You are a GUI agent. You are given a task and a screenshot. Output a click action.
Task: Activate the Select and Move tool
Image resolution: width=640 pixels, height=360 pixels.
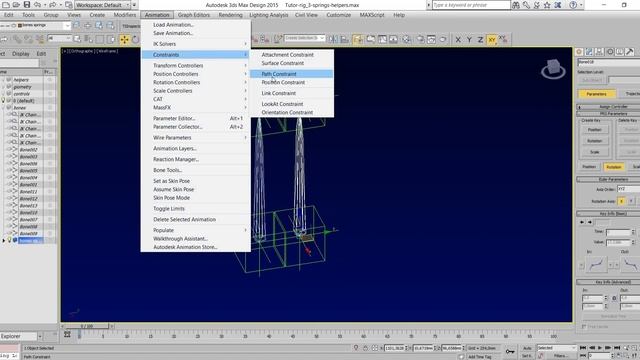124,39
